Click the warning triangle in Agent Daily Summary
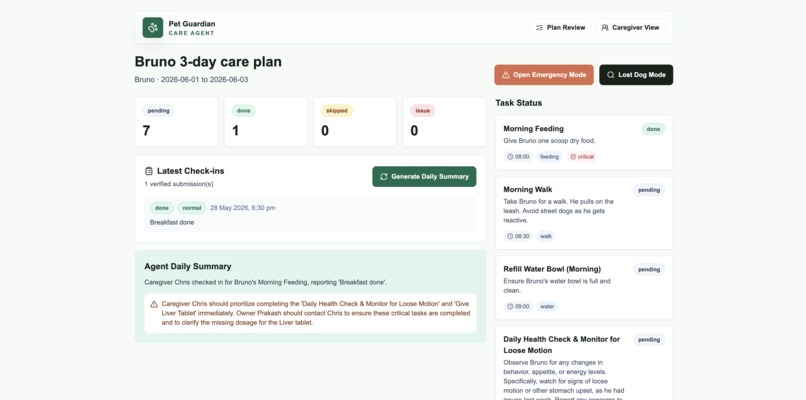 154,304
